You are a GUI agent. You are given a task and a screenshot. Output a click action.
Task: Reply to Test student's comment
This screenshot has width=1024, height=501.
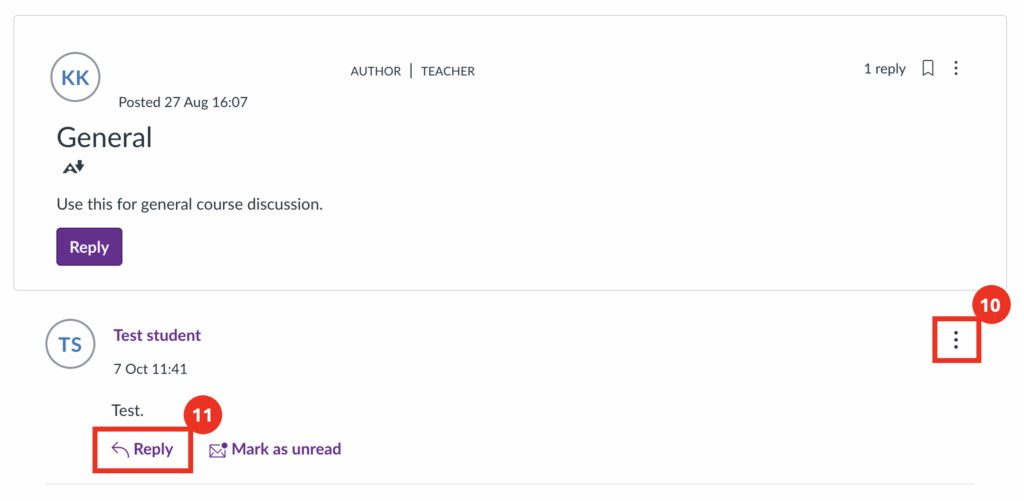[x=143, y=449]
